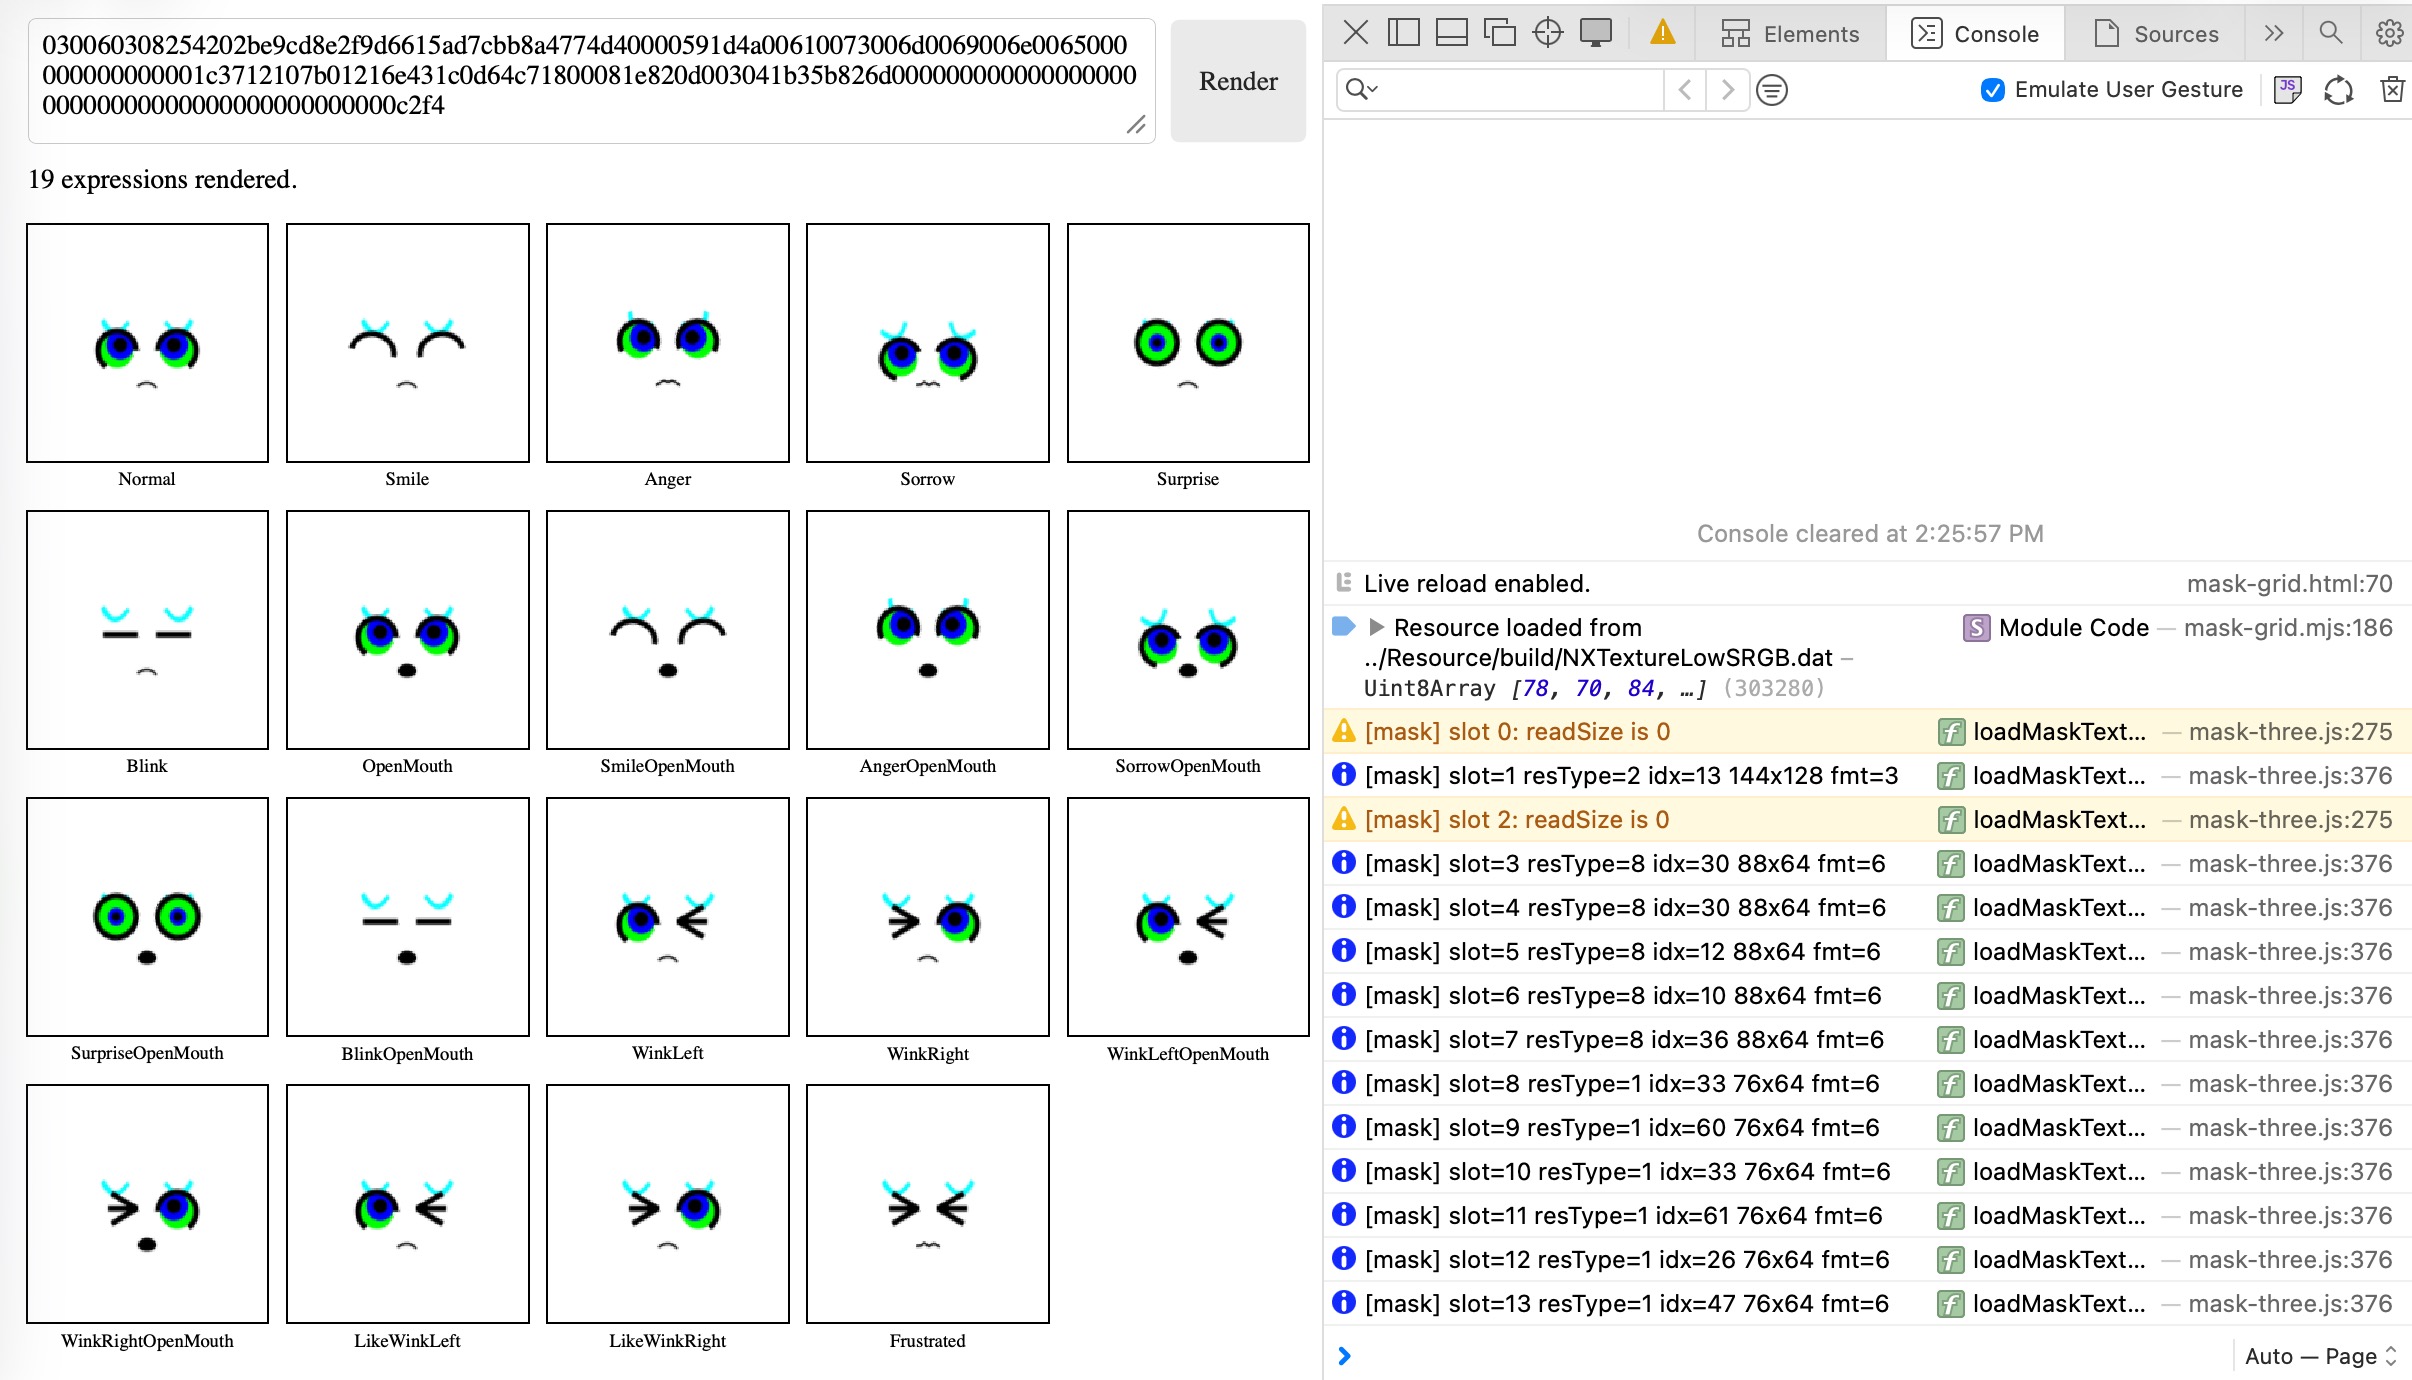Start element selection with the crosshair icon
The width and height of the screenshot is (2412, 1380).
[x=1547, y=33]
